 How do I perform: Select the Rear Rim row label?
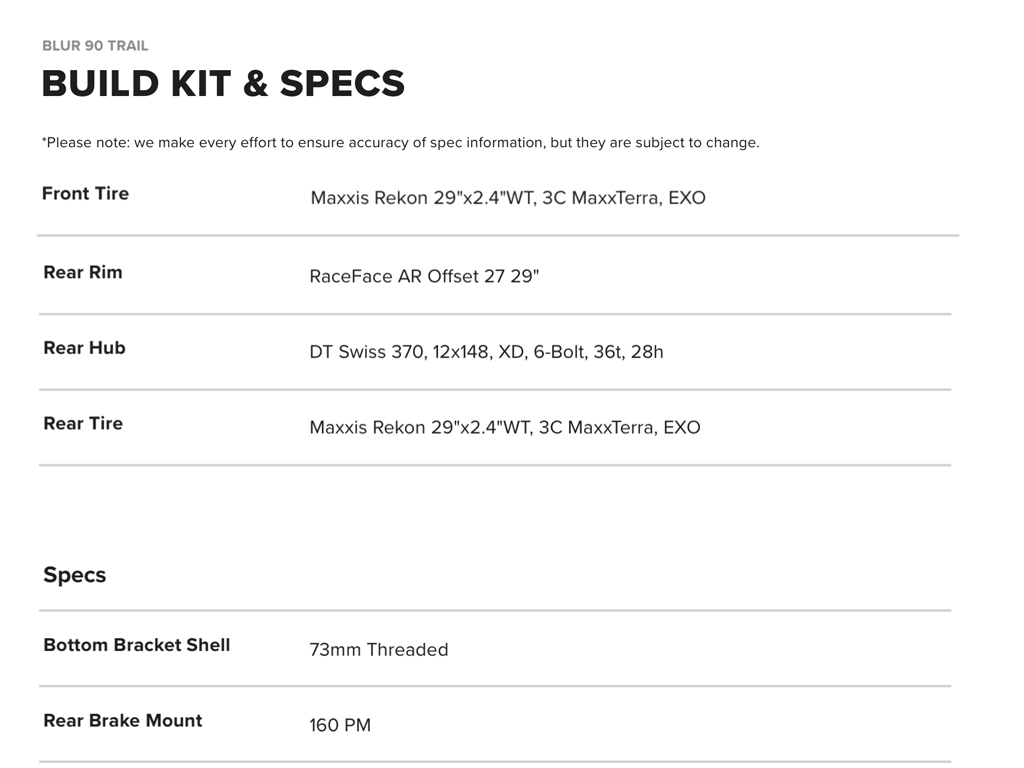(x=83, y=272)
